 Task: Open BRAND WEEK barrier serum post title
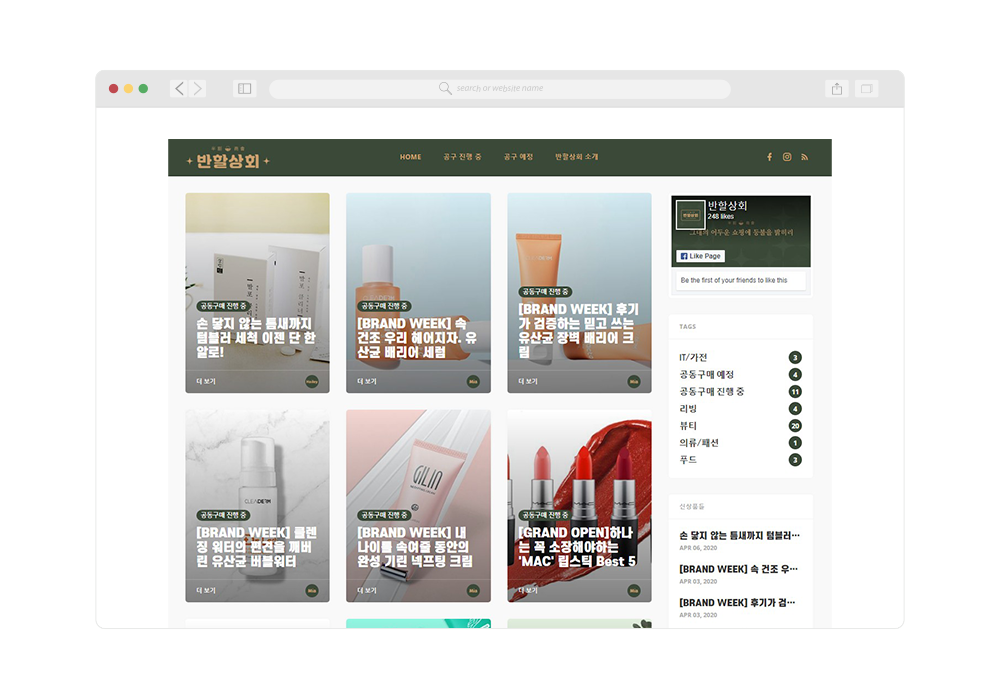click(x=416, y=338)
